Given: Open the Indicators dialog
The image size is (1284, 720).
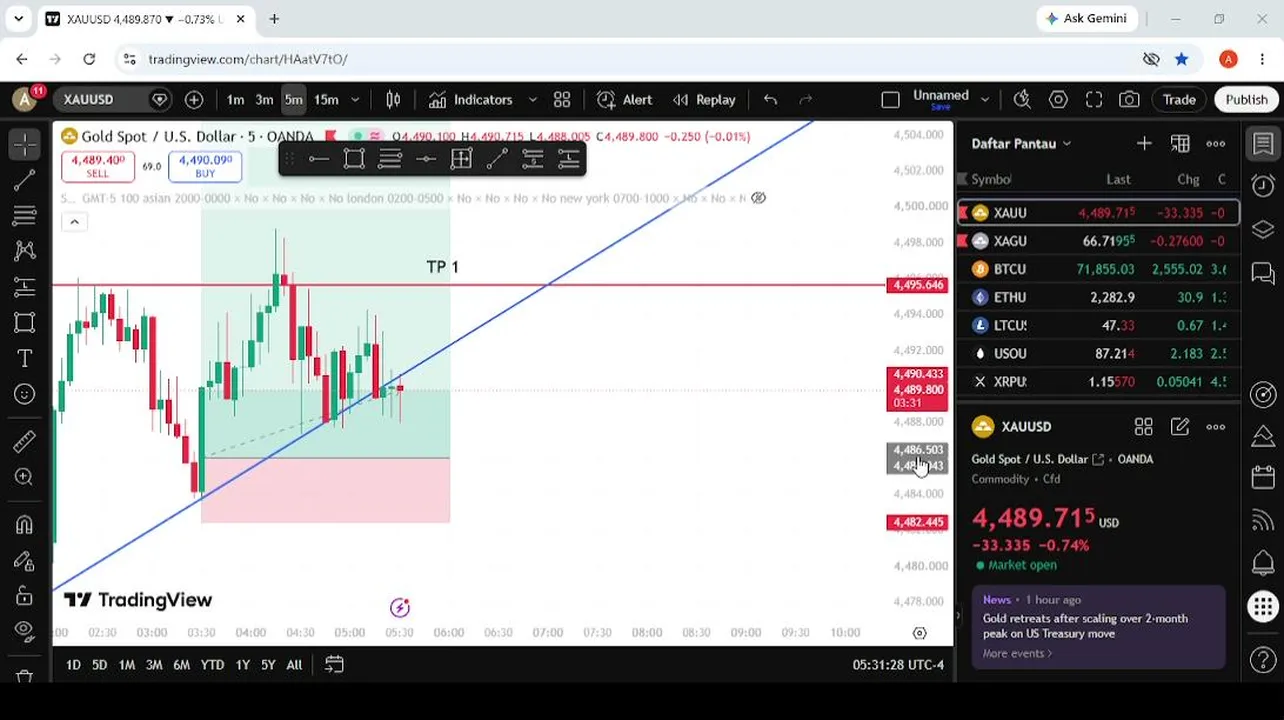Looking at the screenshot, I should click(470, 99).
